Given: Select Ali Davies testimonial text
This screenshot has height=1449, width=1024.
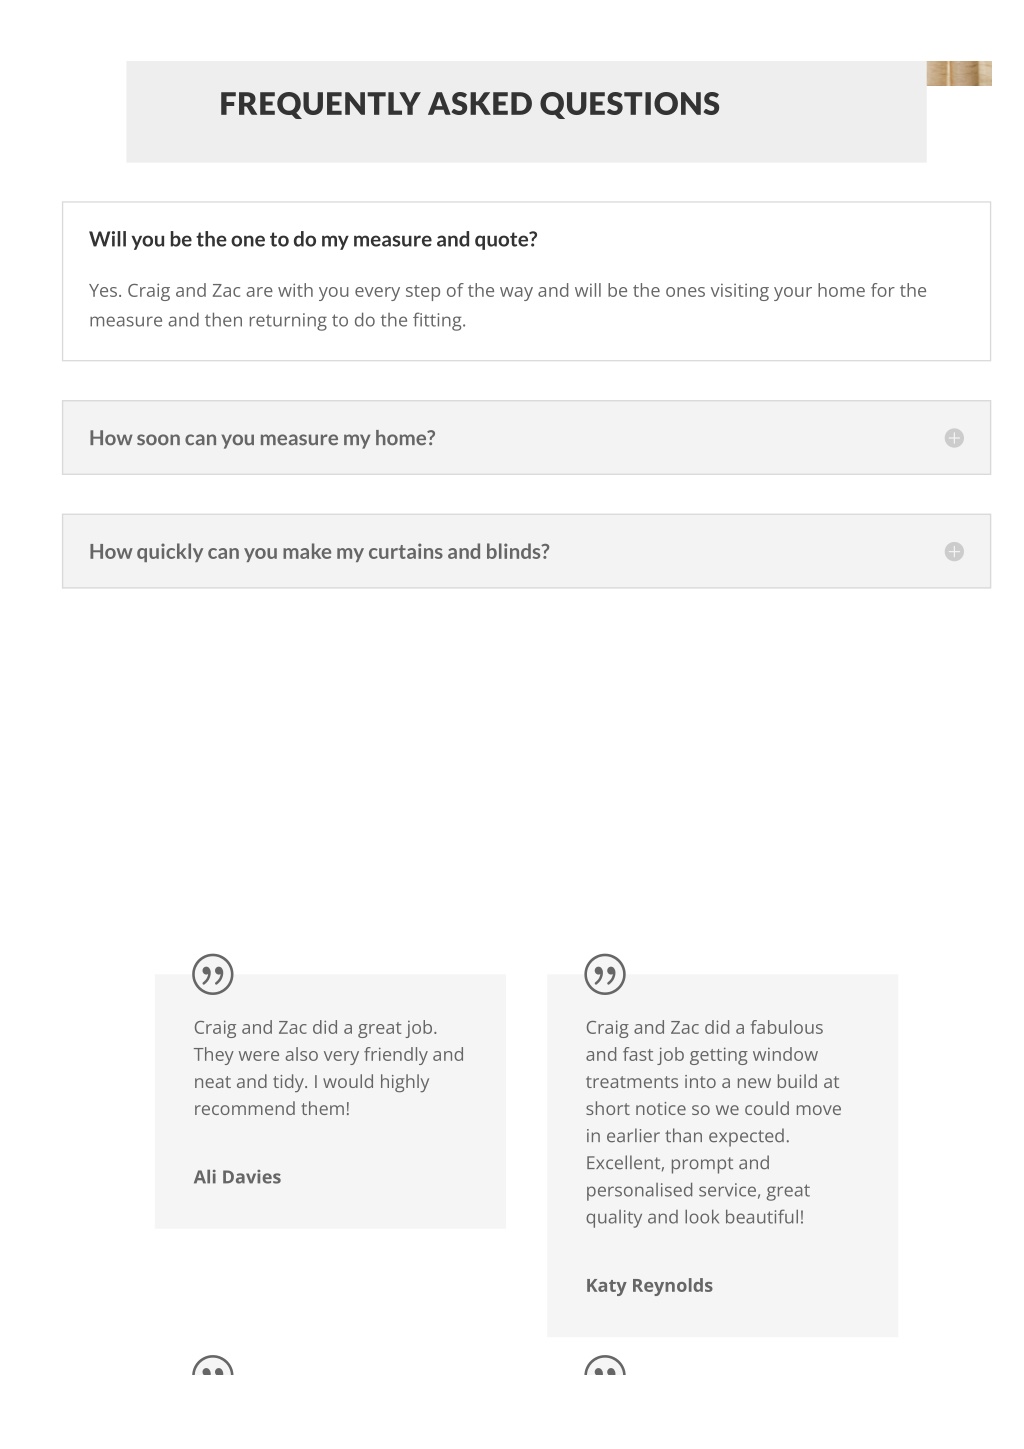Looking at the screenshot, I should click(x=329, y=1068).
